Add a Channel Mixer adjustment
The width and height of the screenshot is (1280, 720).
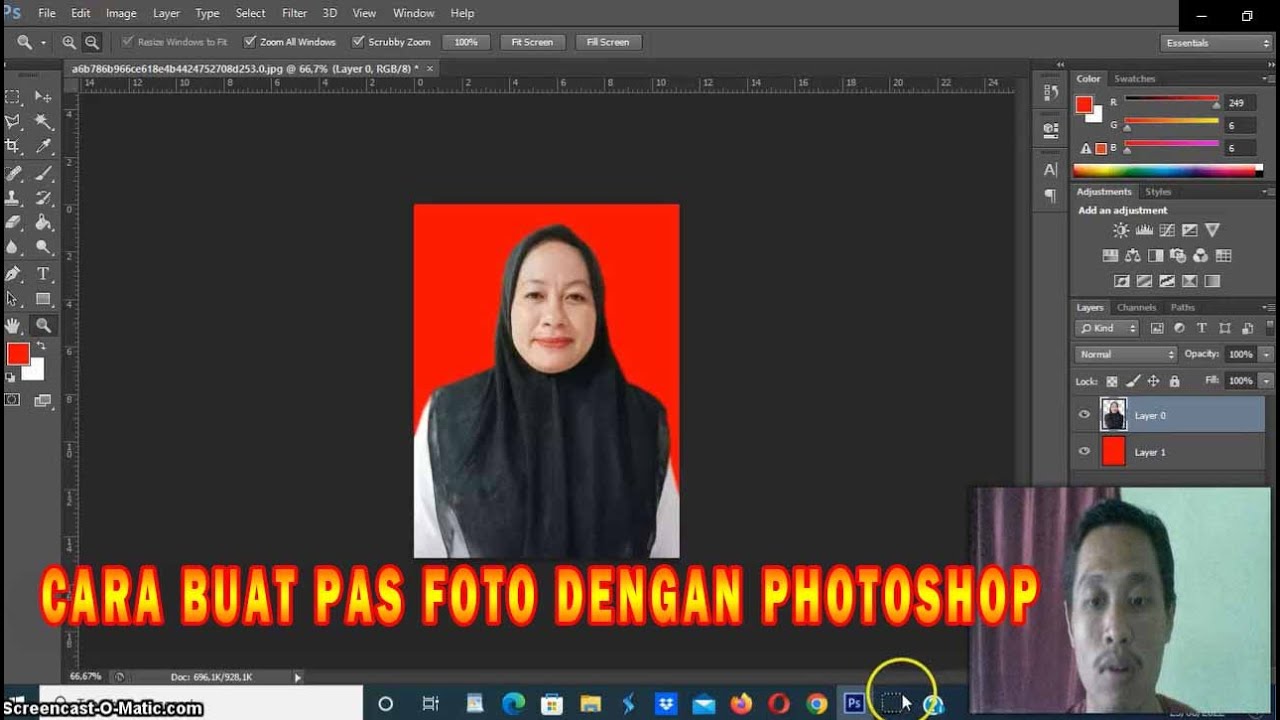pos(1200,256)
